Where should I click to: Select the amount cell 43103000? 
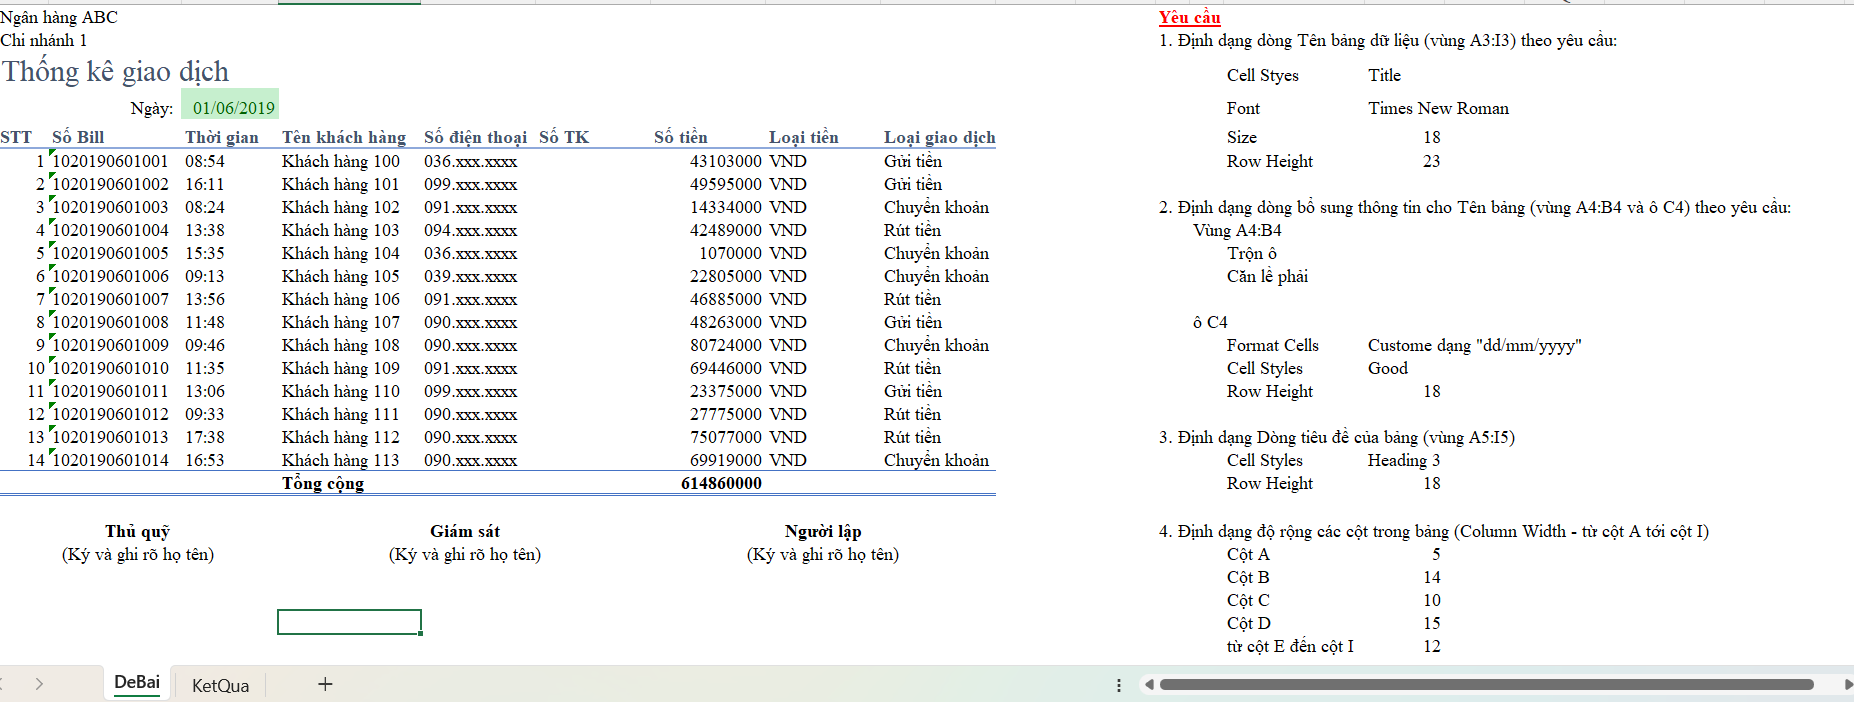pyautogui.click(x=726, y=161)
